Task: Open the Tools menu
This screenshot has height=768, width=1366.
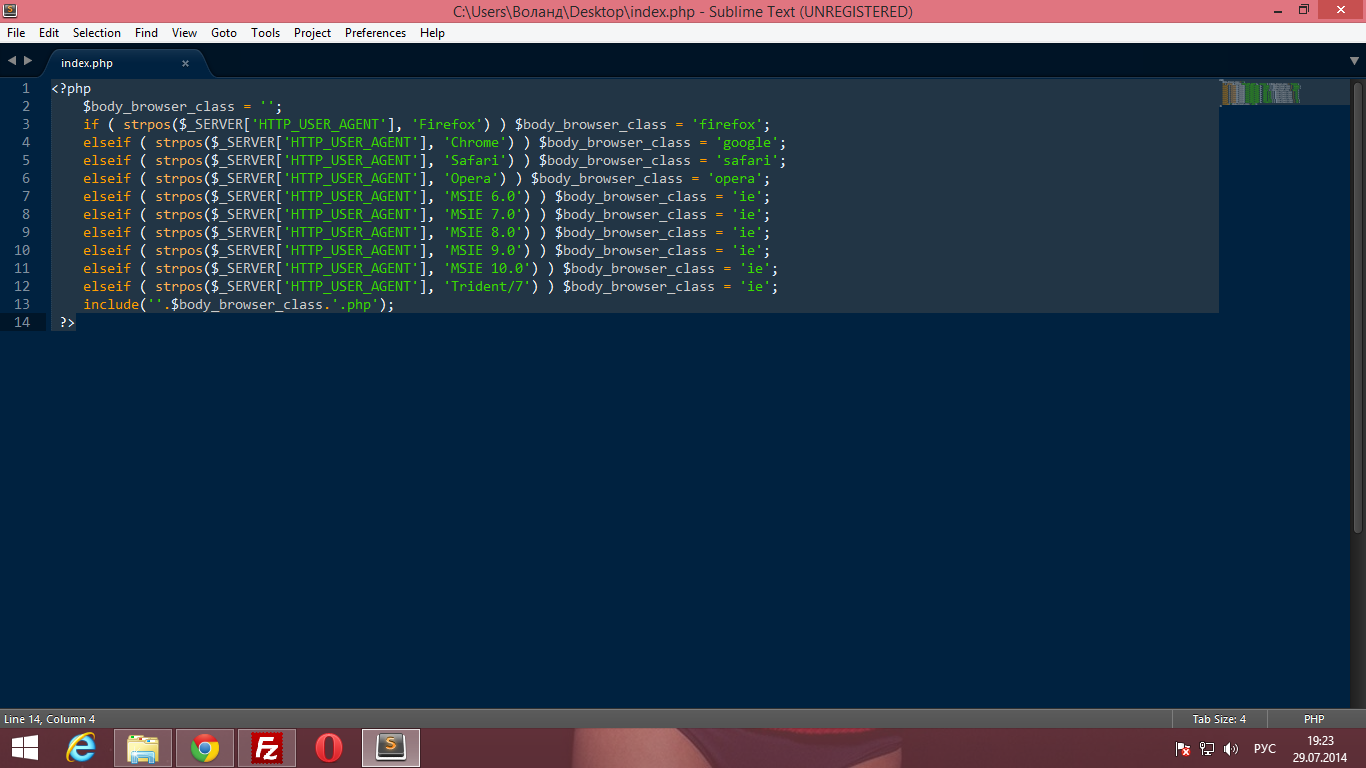Action: 266,33
